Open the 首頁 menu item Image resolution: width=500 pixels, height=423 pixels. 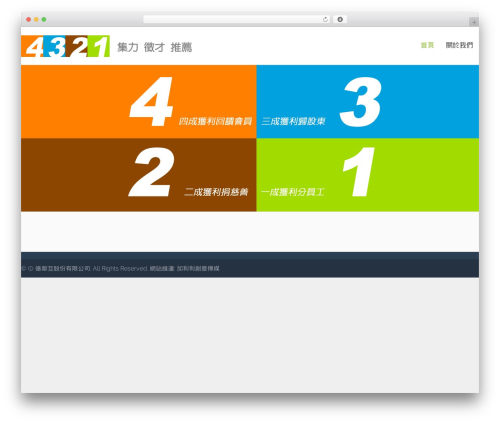(427, 45)
